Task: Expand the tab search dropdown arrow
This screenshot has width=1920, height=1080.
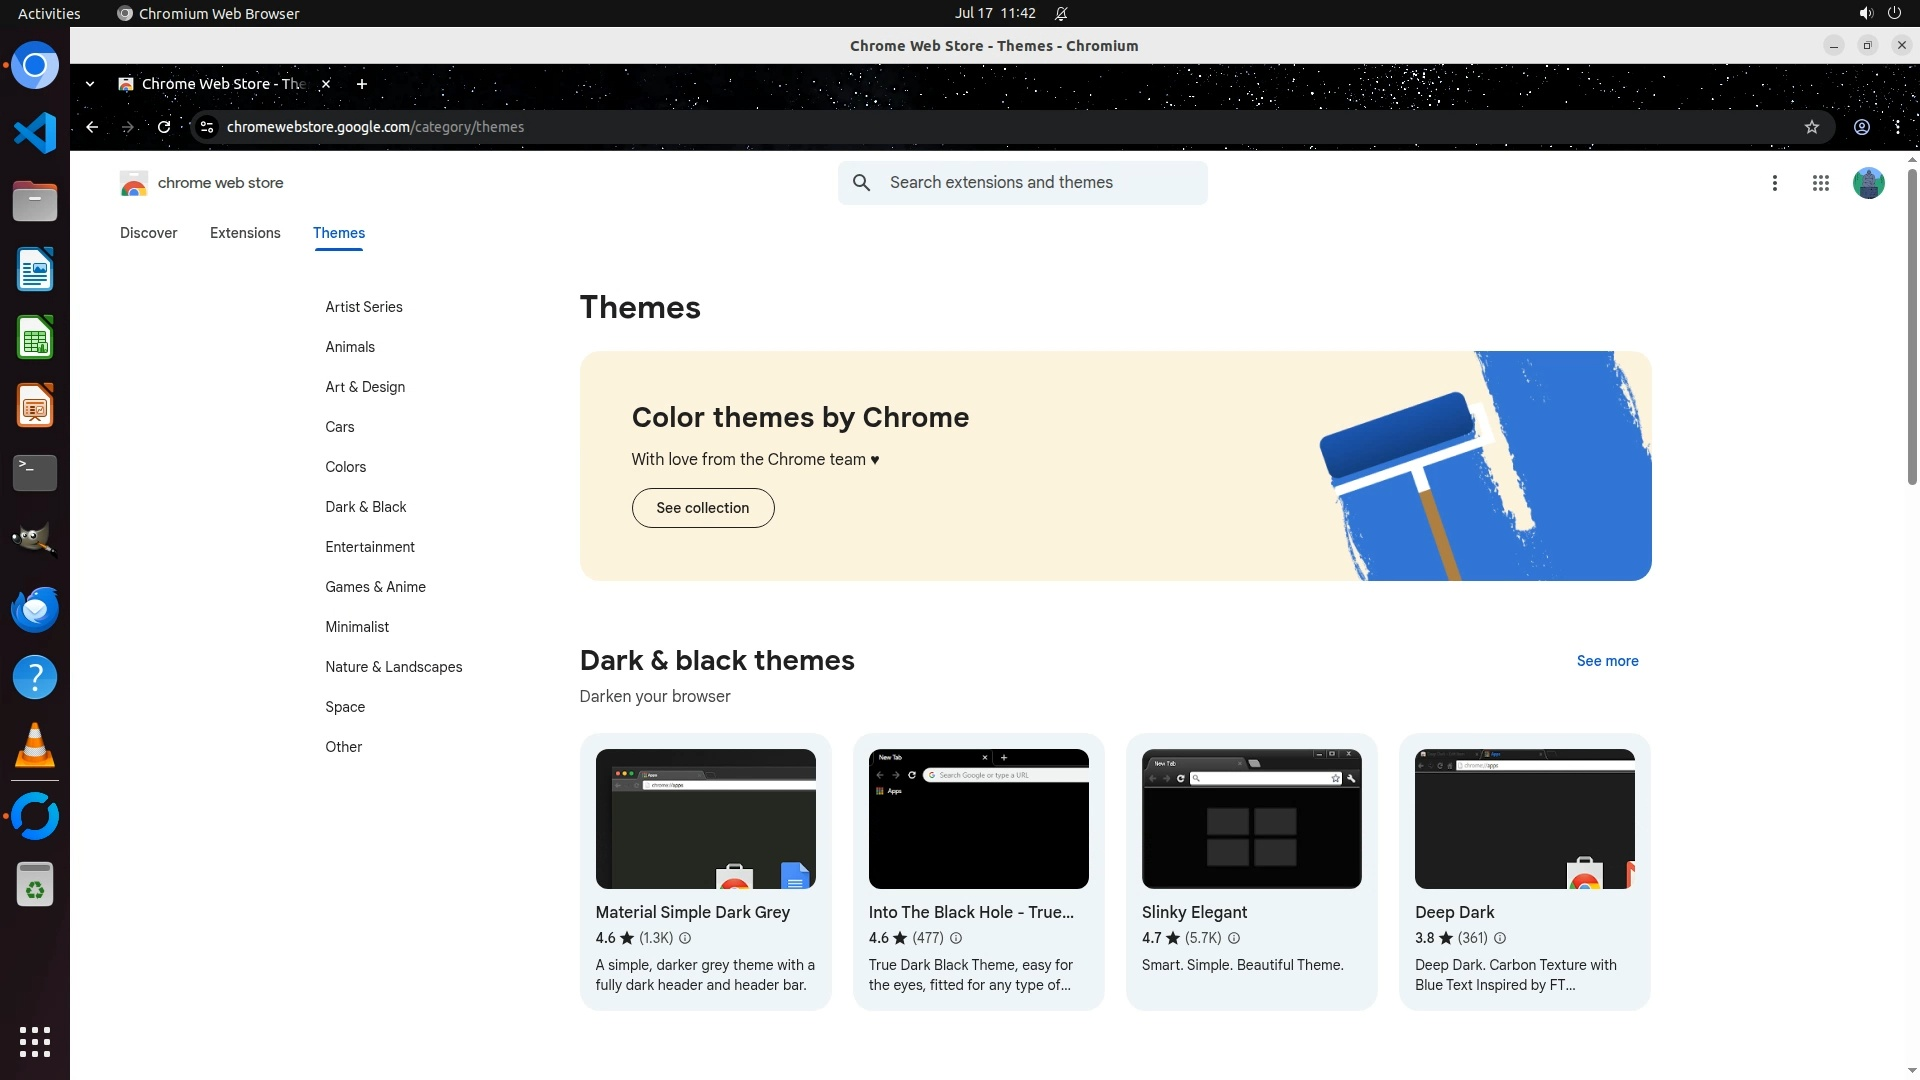Action: [x=90, y=84]
